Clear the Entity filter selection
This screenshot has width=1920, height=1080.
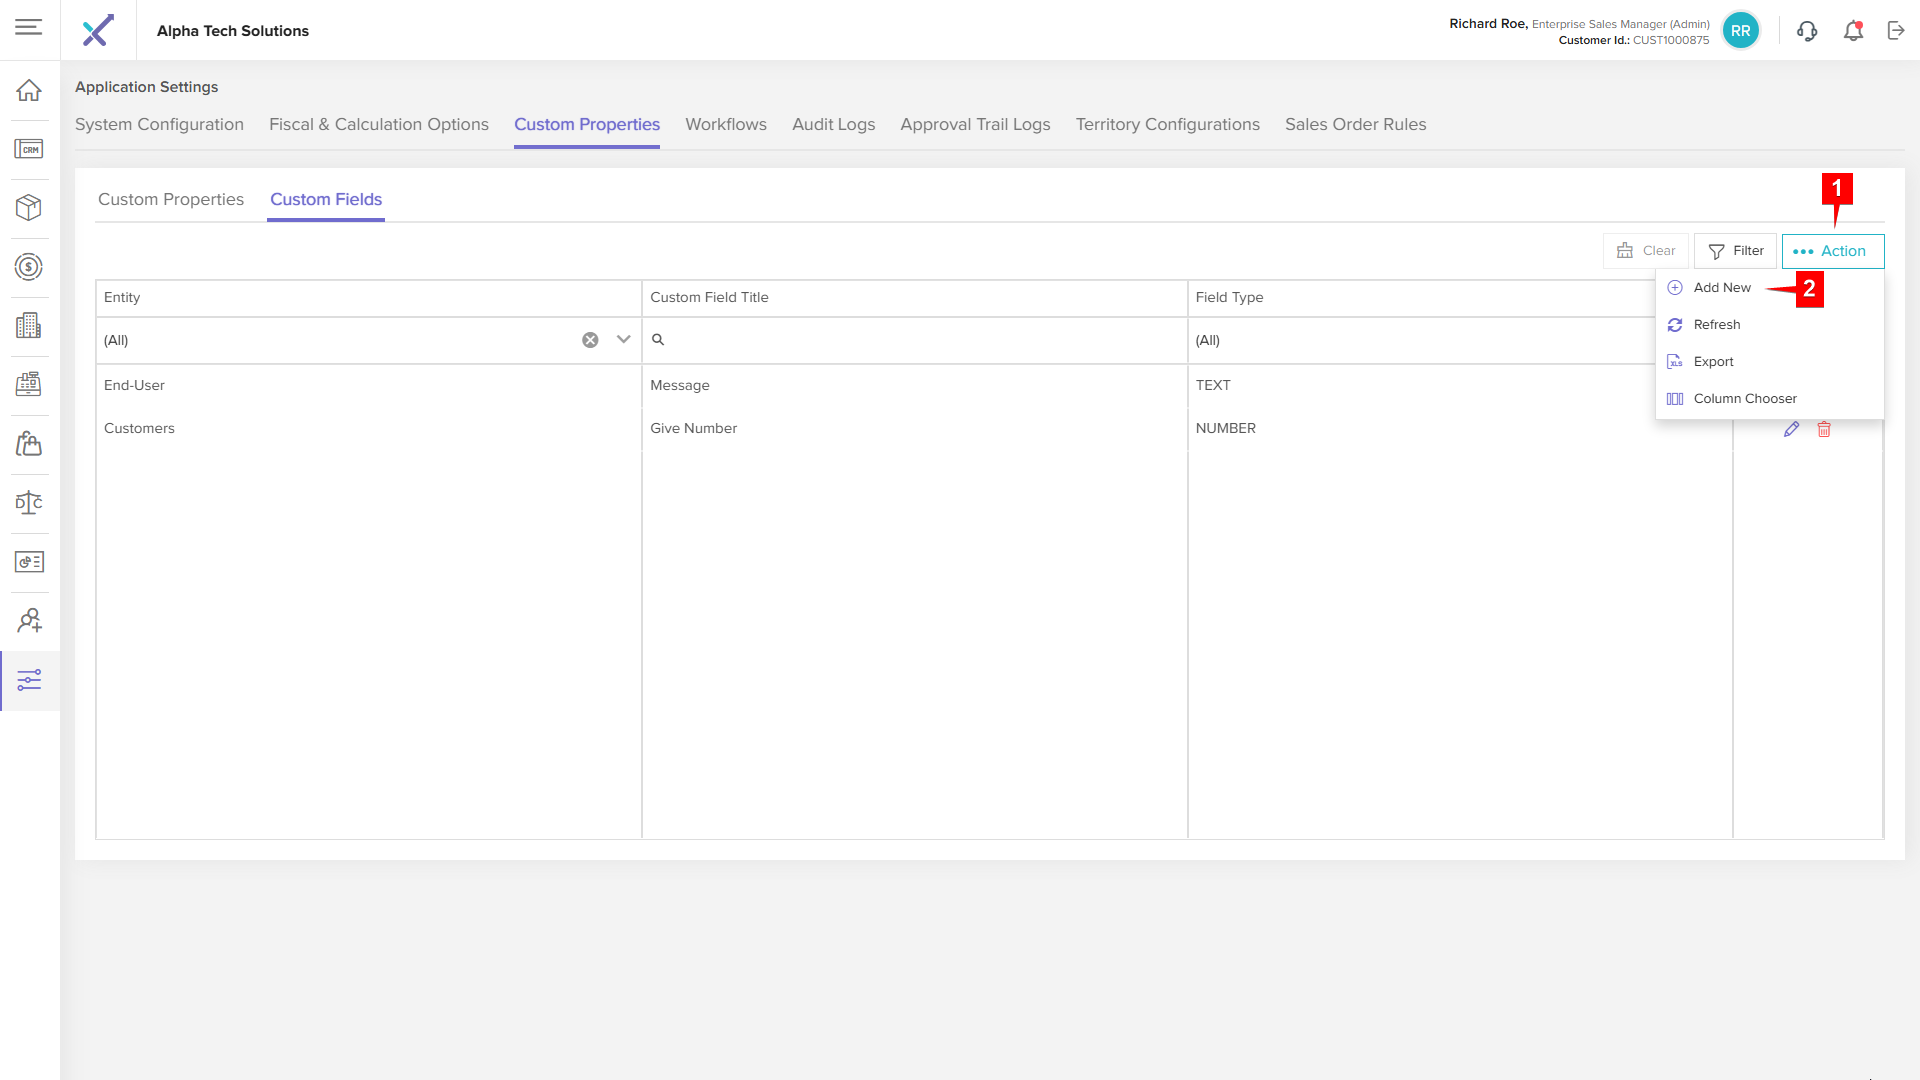(x=590, y=340)
